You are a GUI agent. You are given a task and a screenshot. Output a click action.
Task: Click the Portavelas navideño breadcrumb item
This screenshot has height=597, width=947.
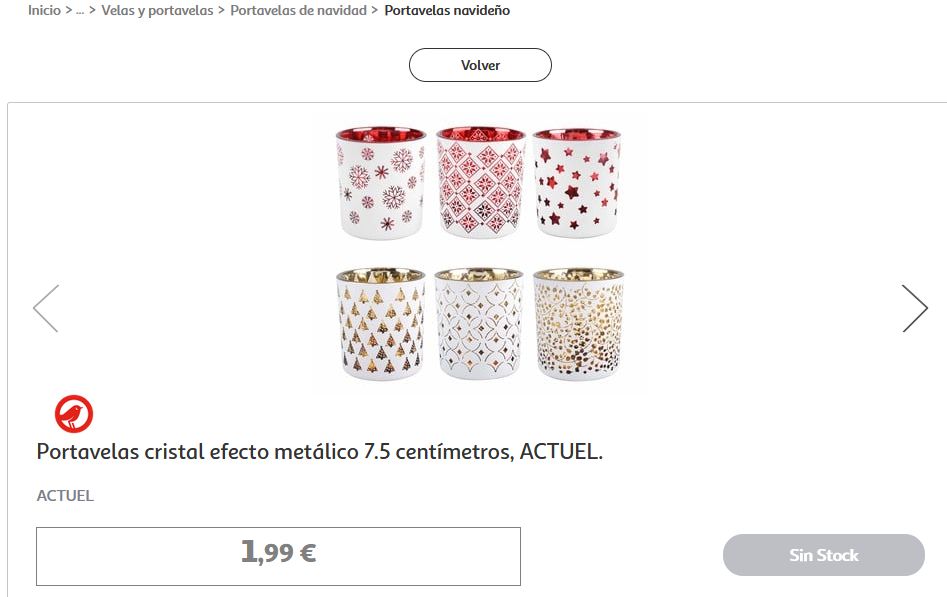pyautogui.click(x=447, y=10)
